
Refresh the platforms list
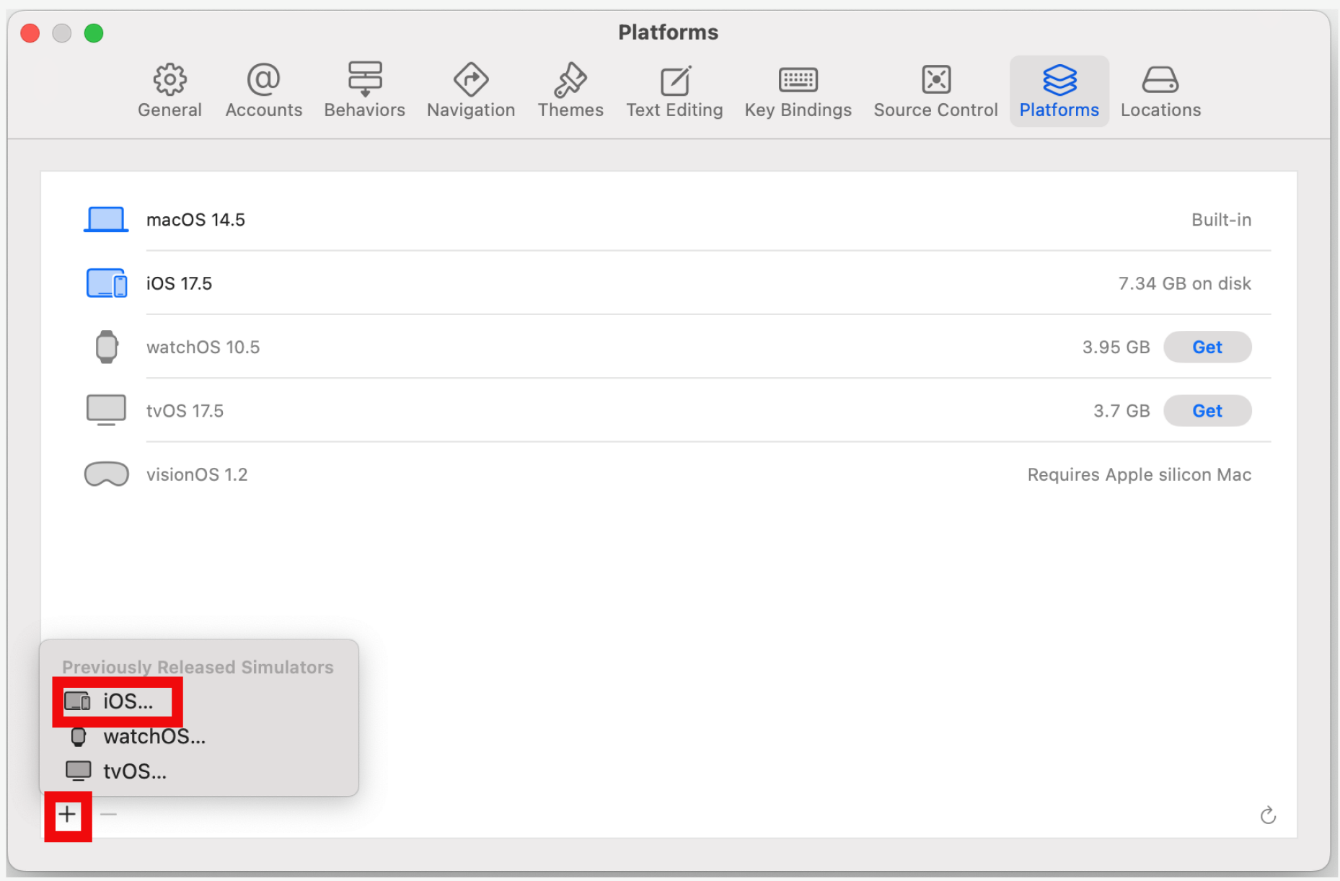[1268, 816]
